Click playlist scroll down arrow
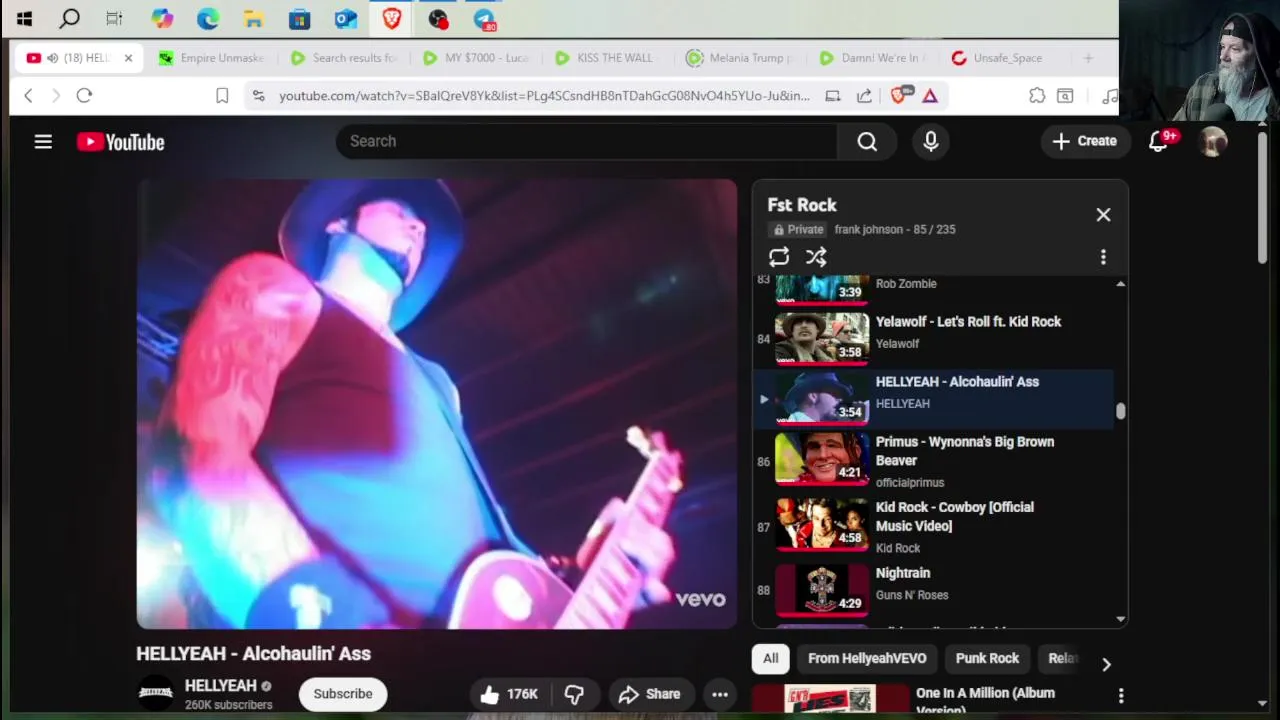This screenshot has width=1280, height=720. pos(1120,619)
